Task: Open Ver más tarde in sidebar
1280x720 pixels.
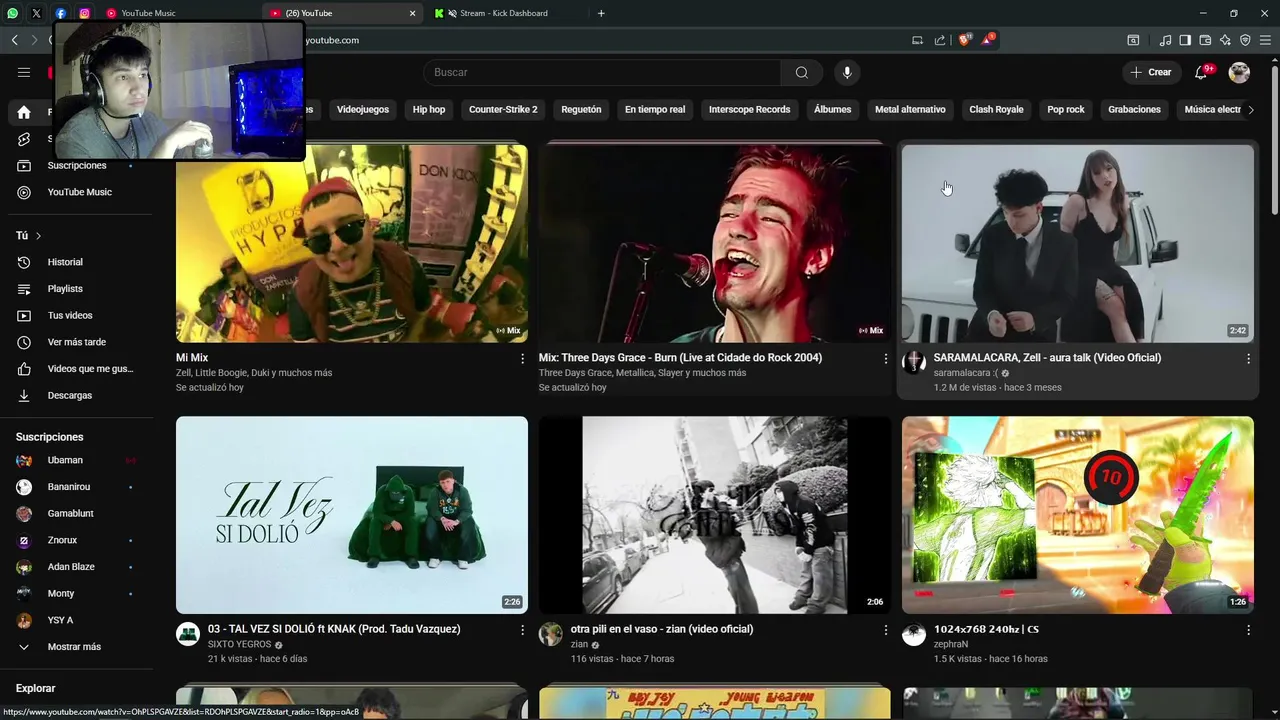Action: [78, 342]
